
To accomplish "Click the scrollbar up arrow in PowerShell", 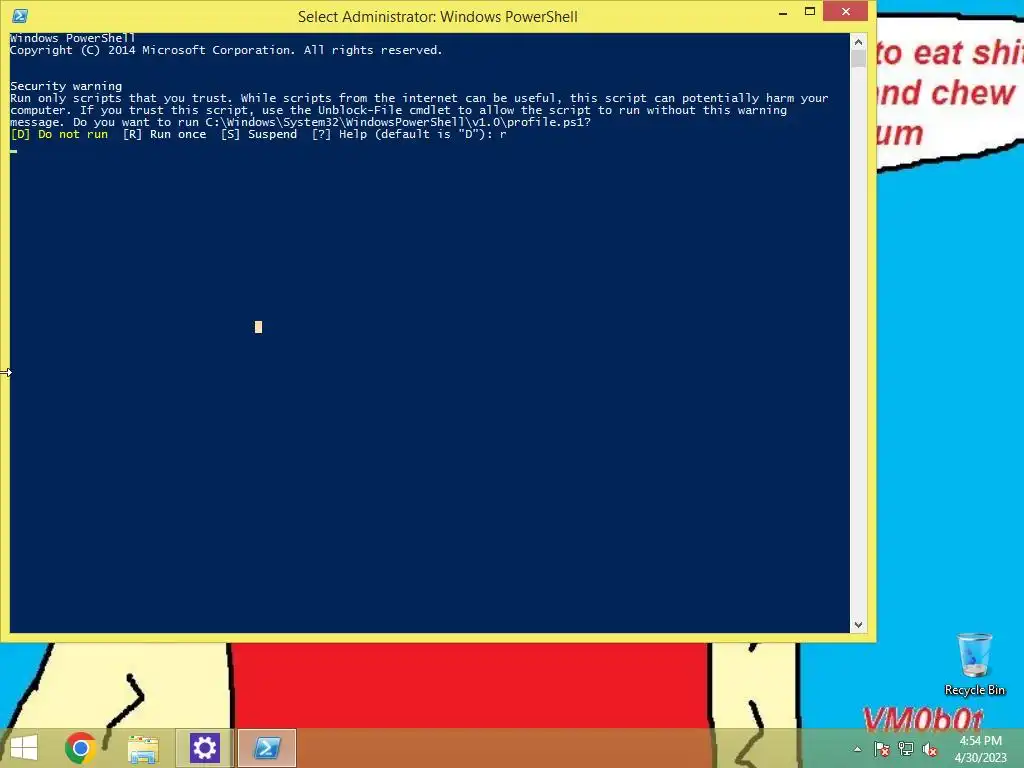I will [858, 42].
